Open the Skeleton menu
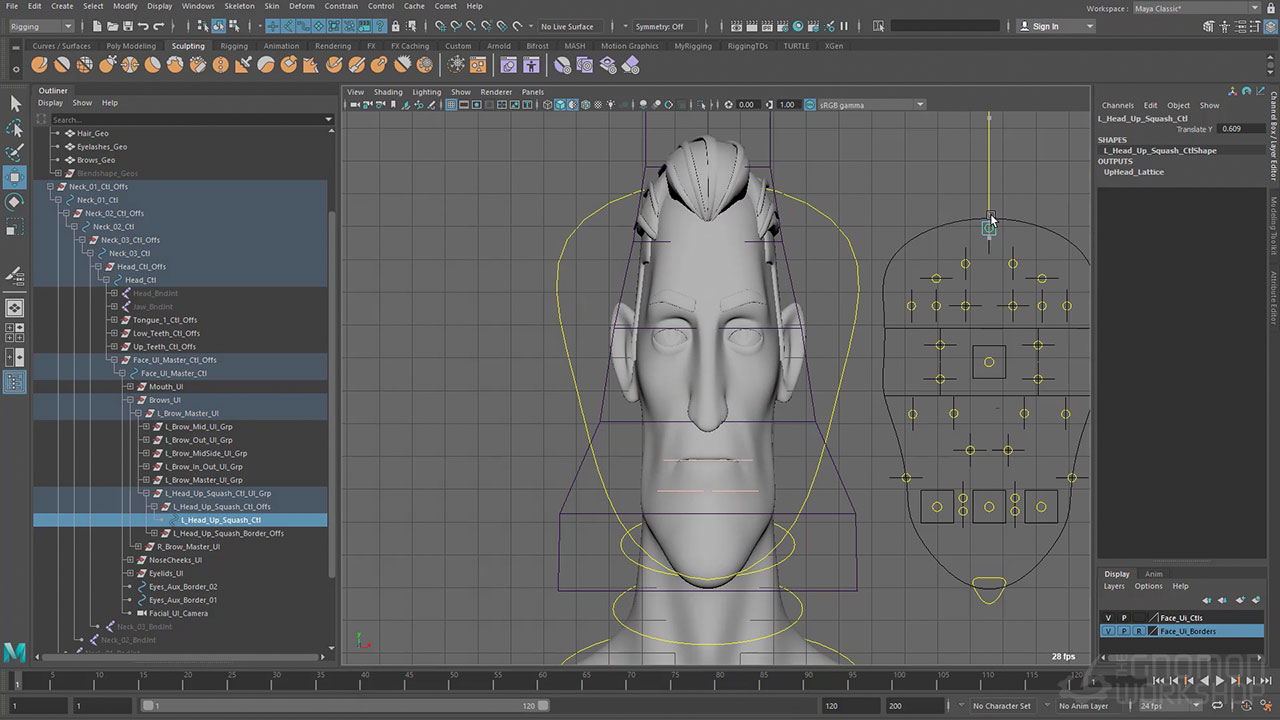1280x720 pixels. pyautogui.click(x=239, y=6)
